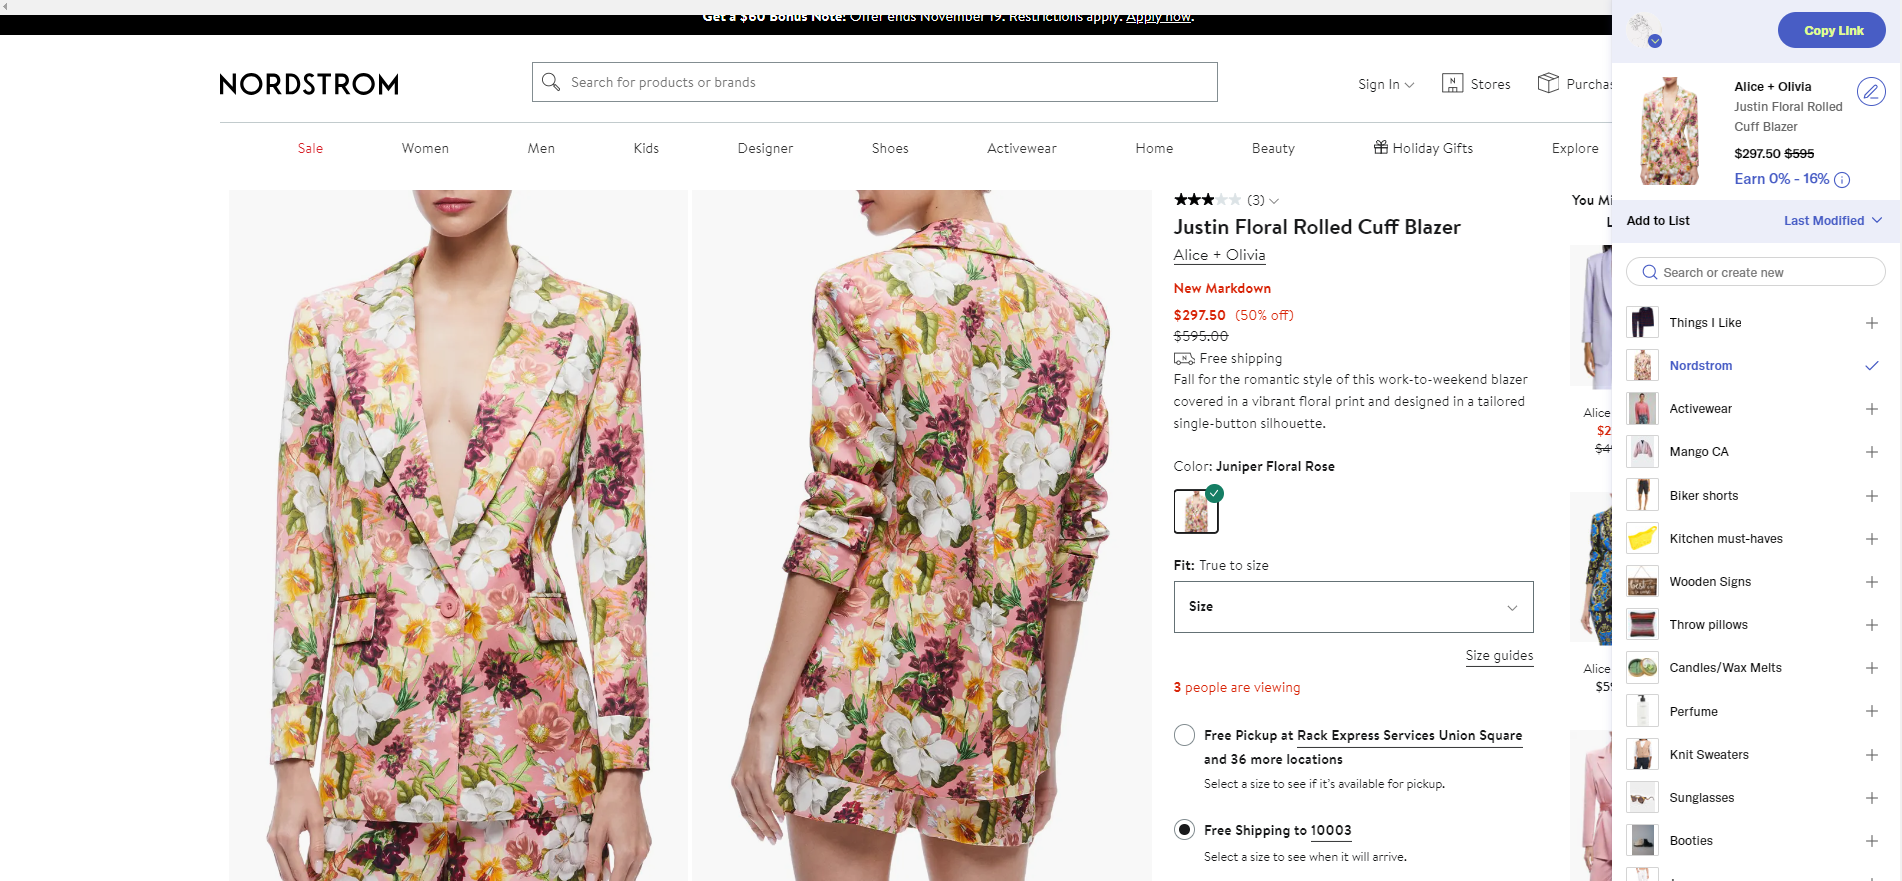Screen dimensions: 1902x881
Task: Open the Sale menu
Action: click(310, 148)
